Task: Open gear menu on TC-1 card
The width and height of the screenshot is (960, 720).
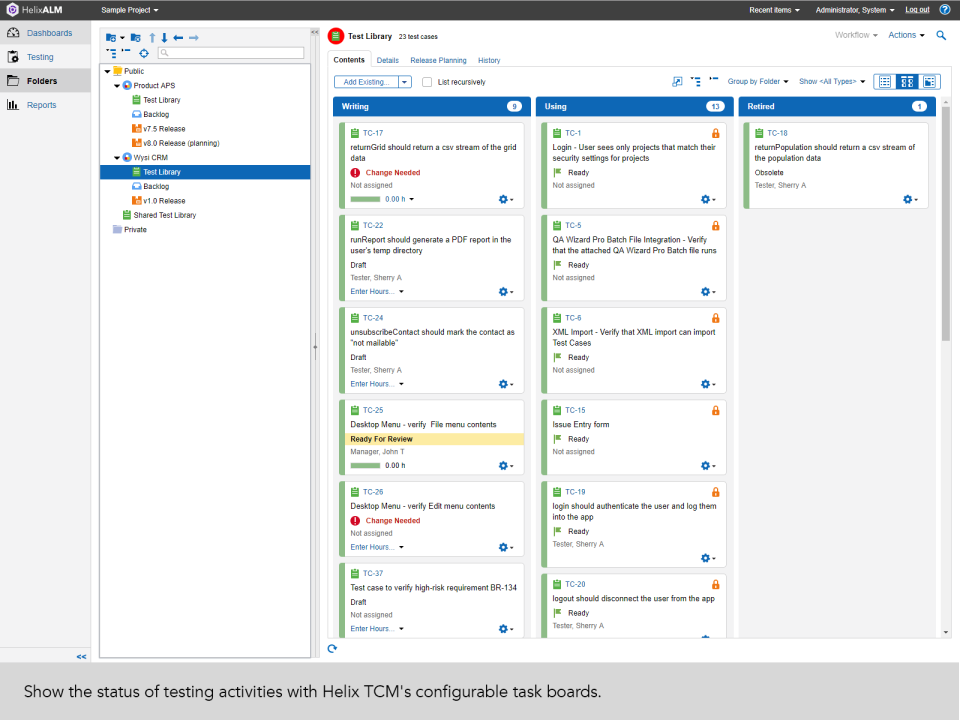Action: (x=708, y=200)
